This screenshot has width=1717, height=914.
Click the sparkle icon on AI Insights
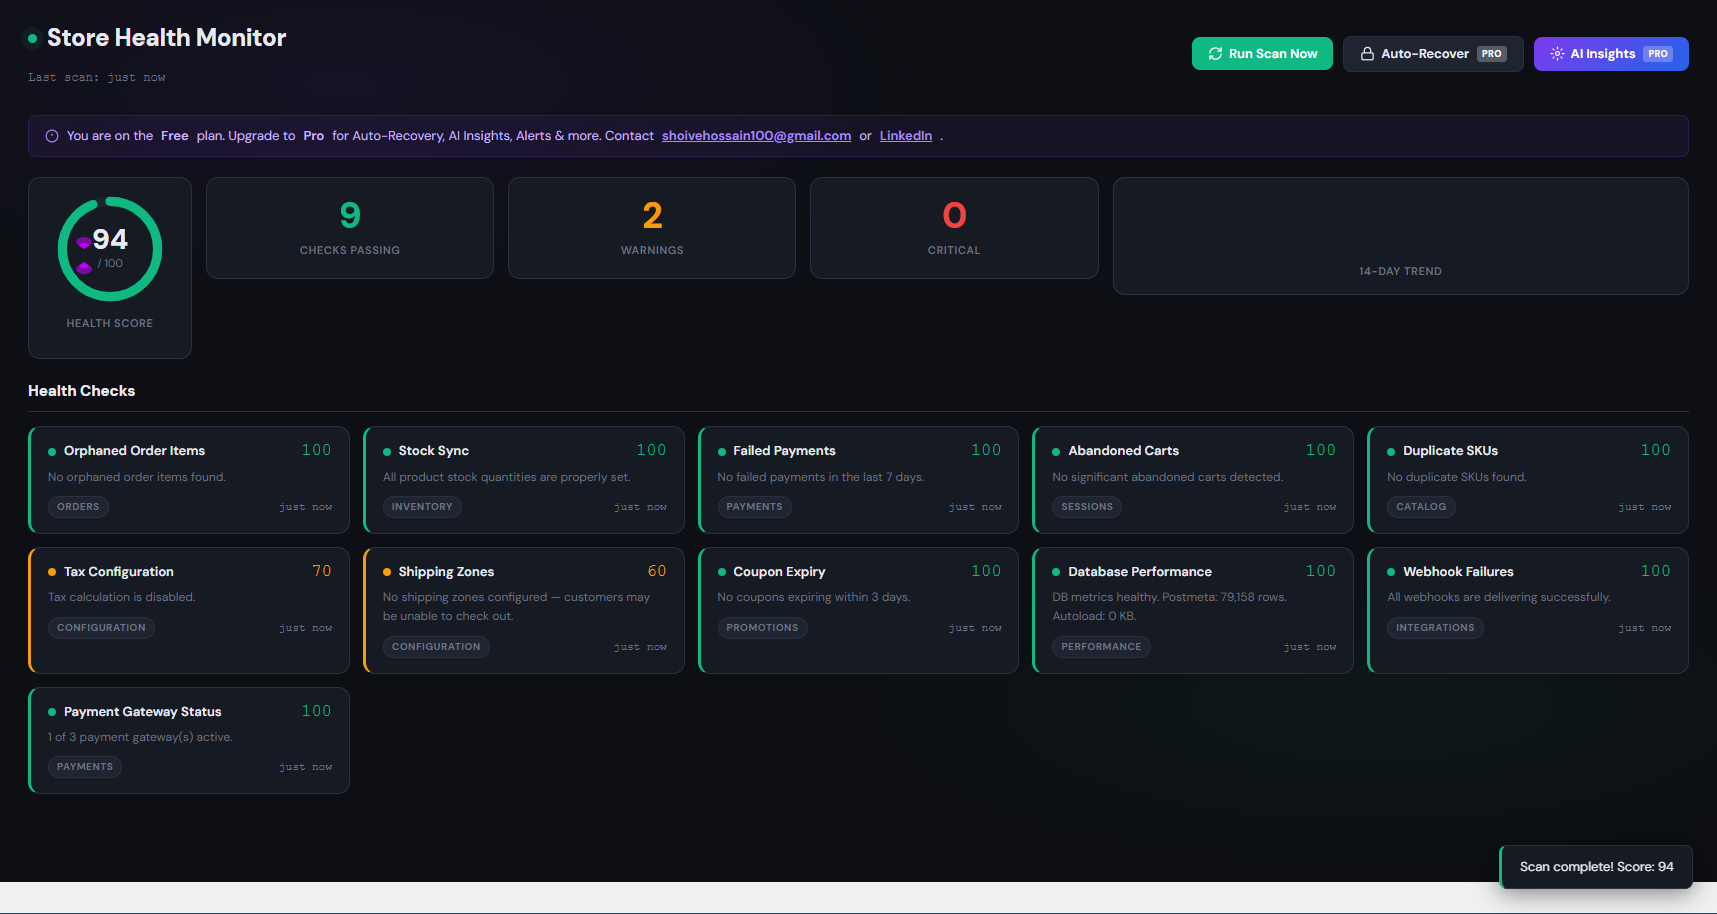click(x=1557, y=54)
